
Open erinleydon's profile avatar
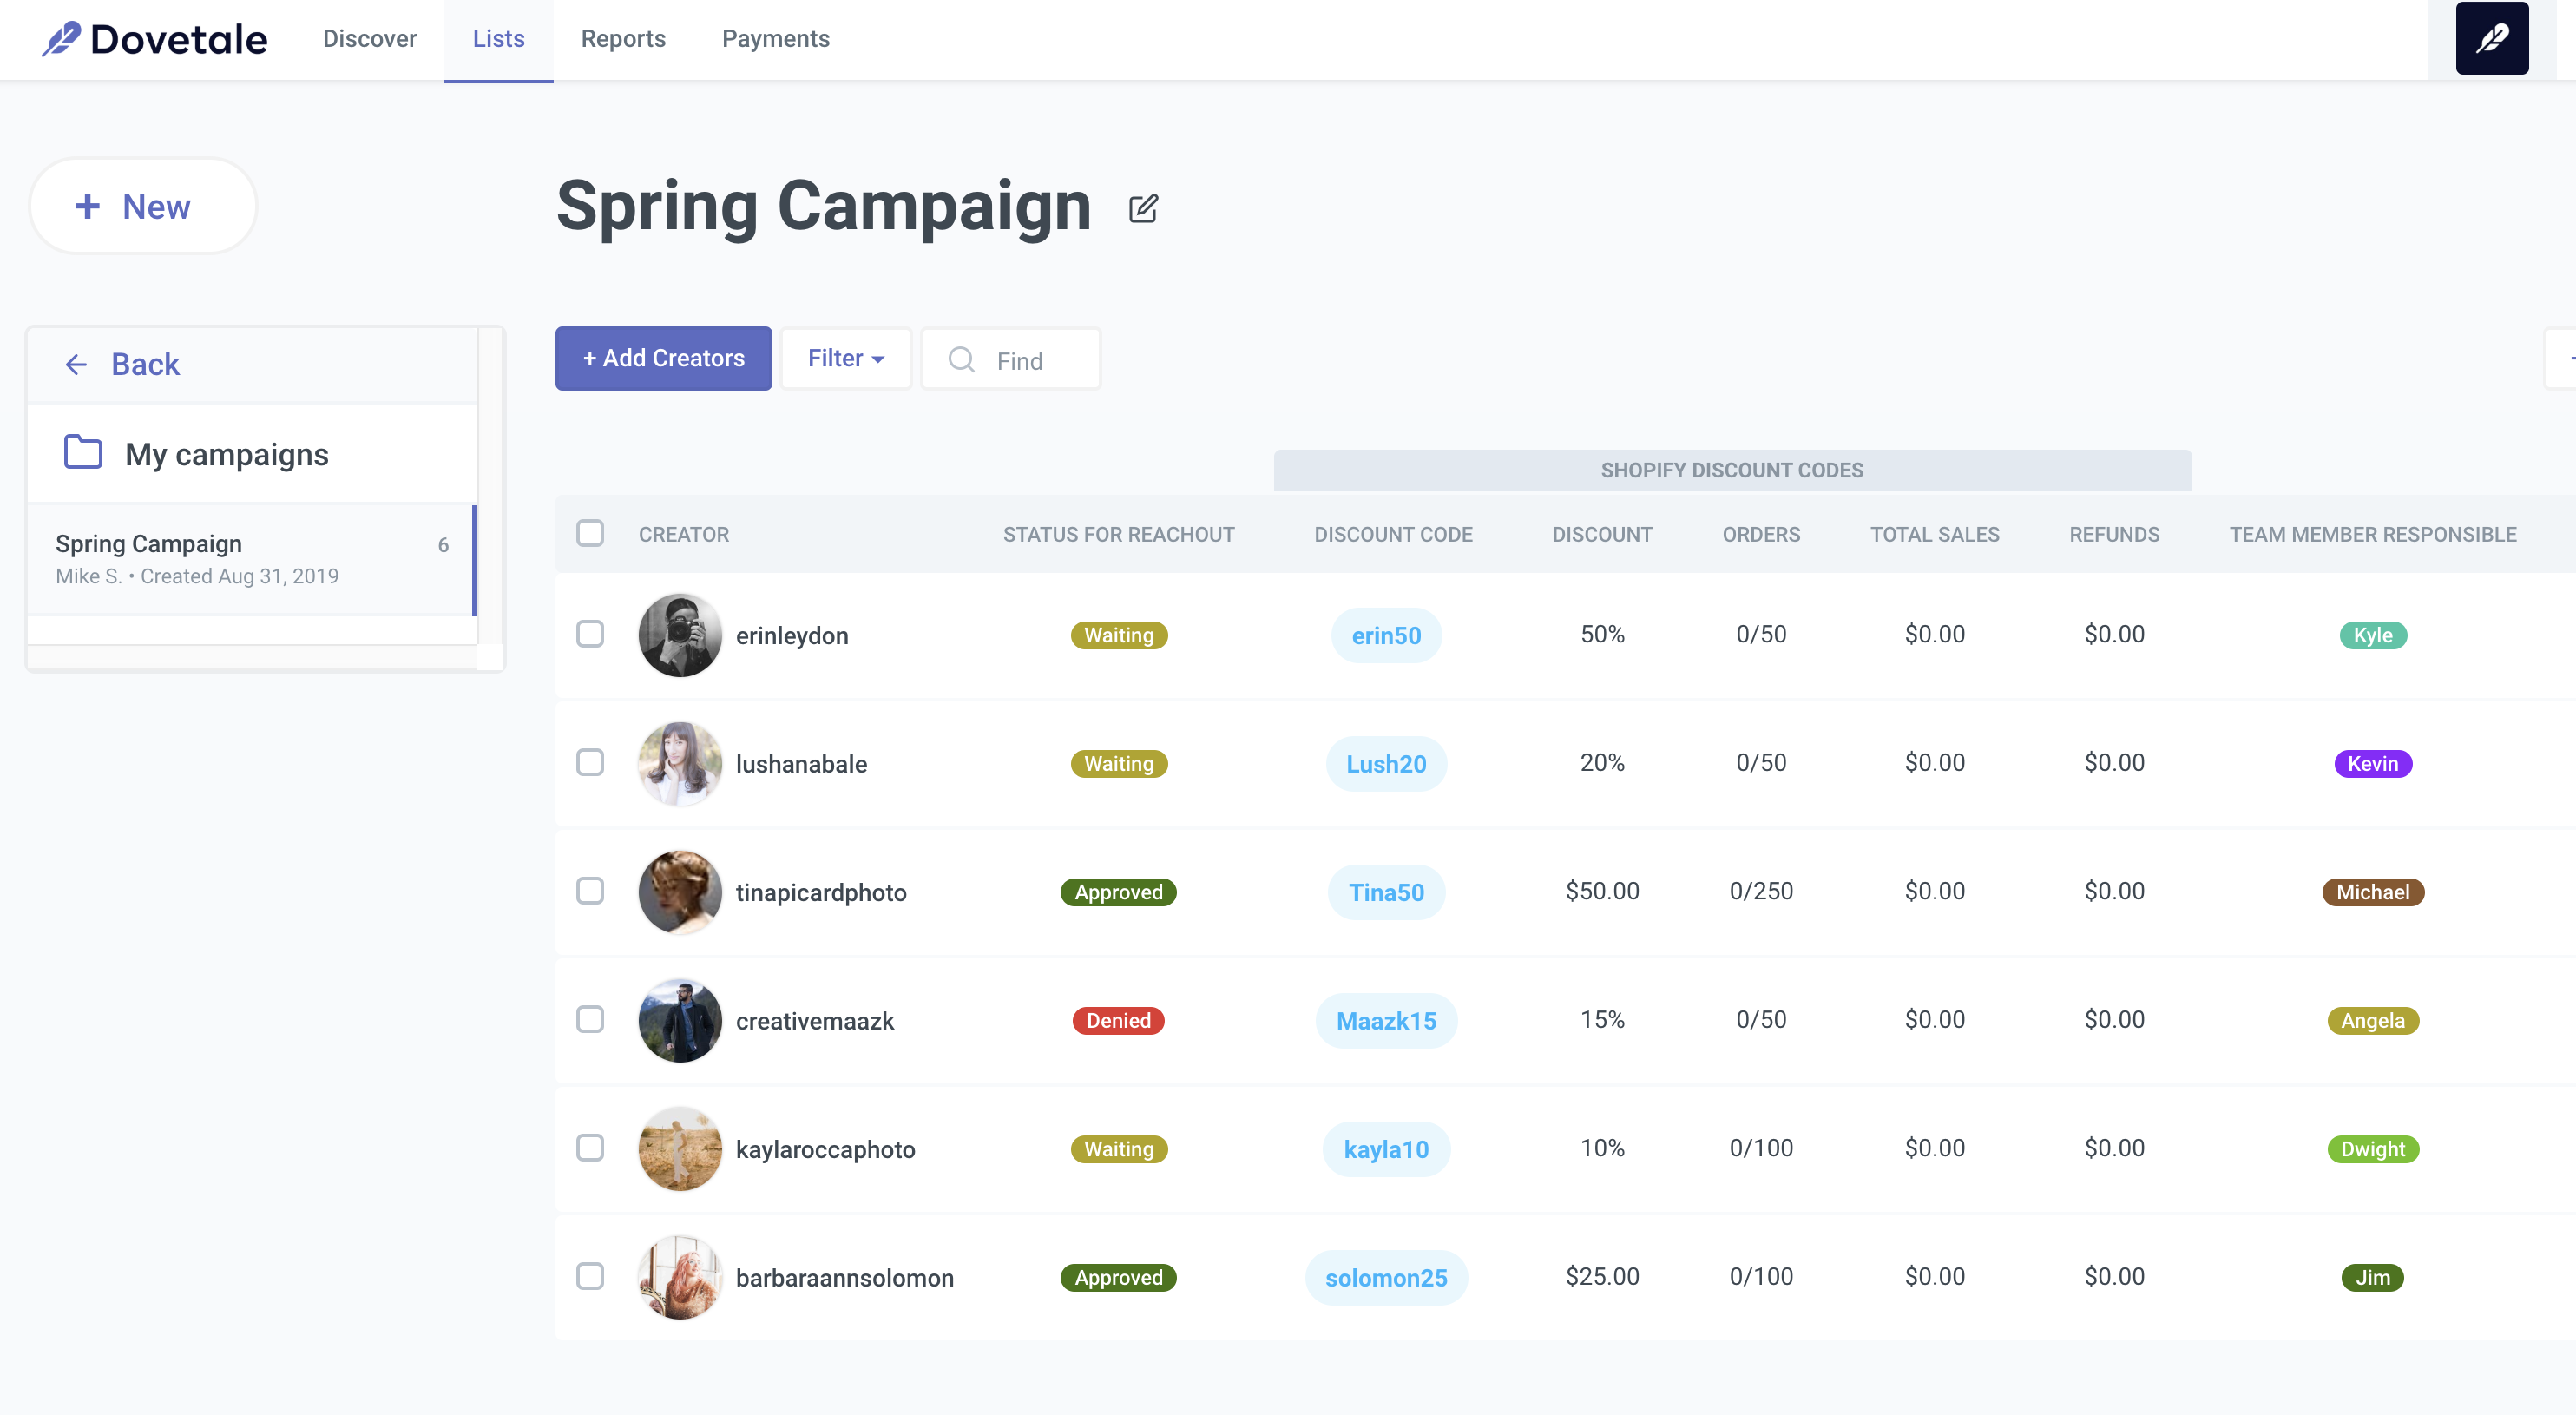680,635
